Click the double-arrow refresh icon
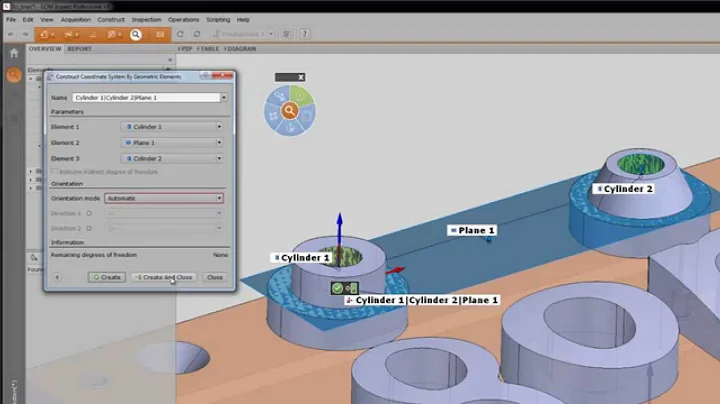 [x=197, y=34]
